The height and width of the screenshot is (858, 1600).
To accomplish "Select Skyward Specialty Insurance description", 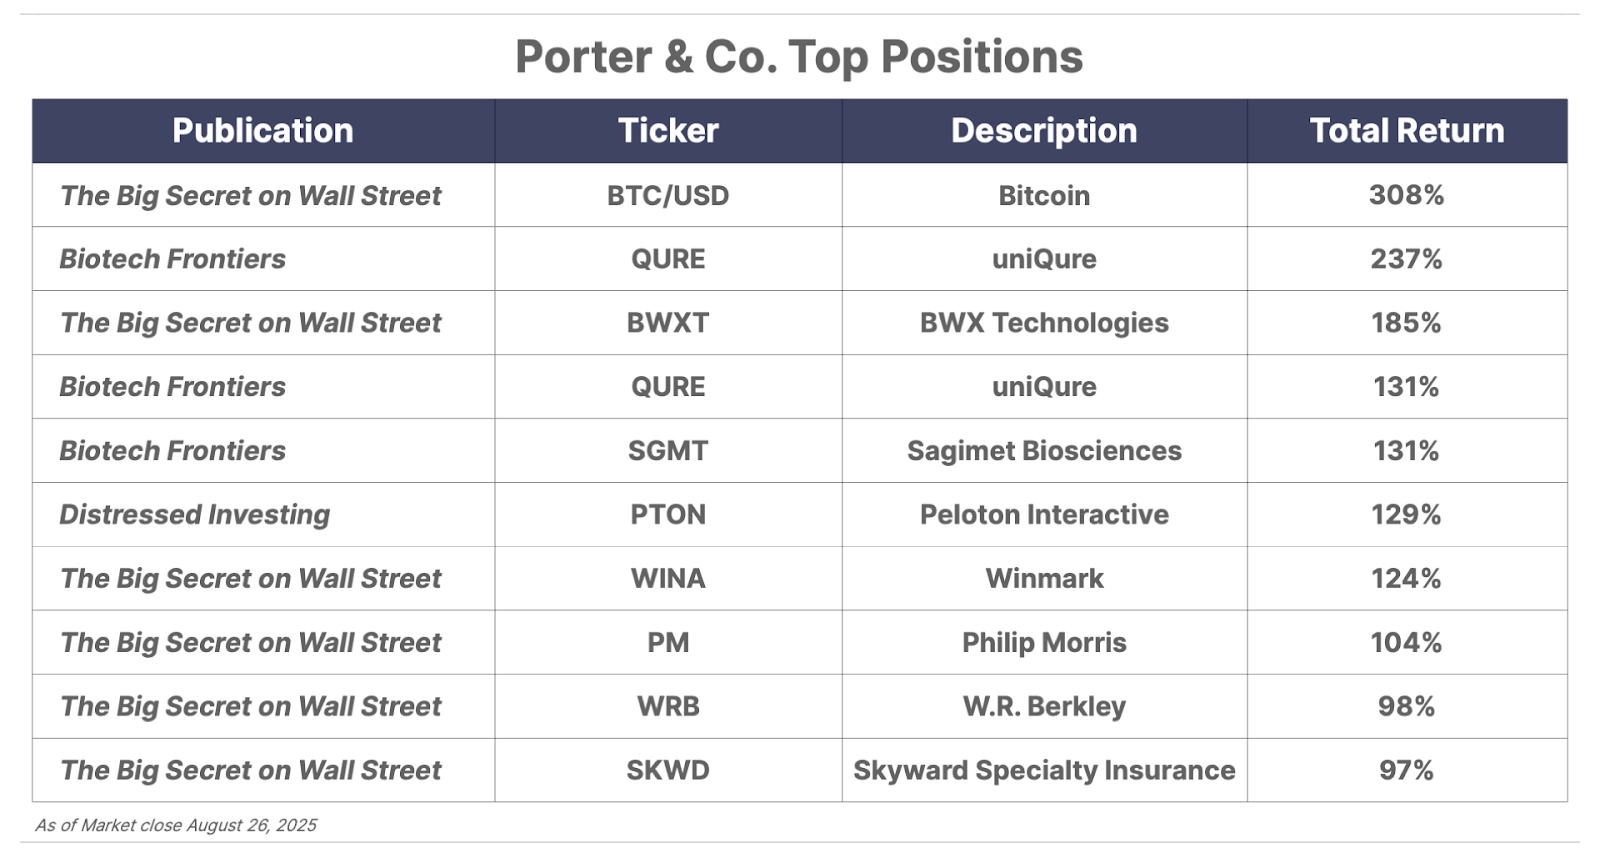I will tap(1044, 771).
